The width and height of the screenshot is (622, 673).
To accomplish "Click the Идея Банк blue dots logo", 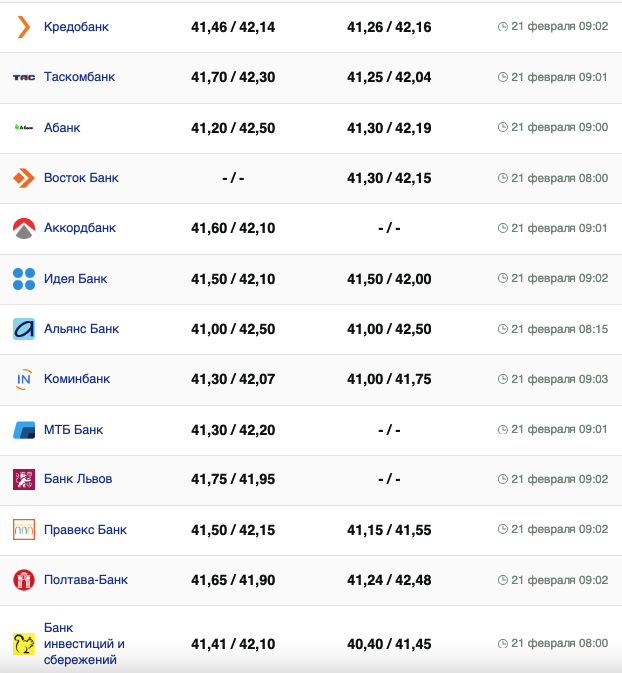I will [x=24, y=279].
